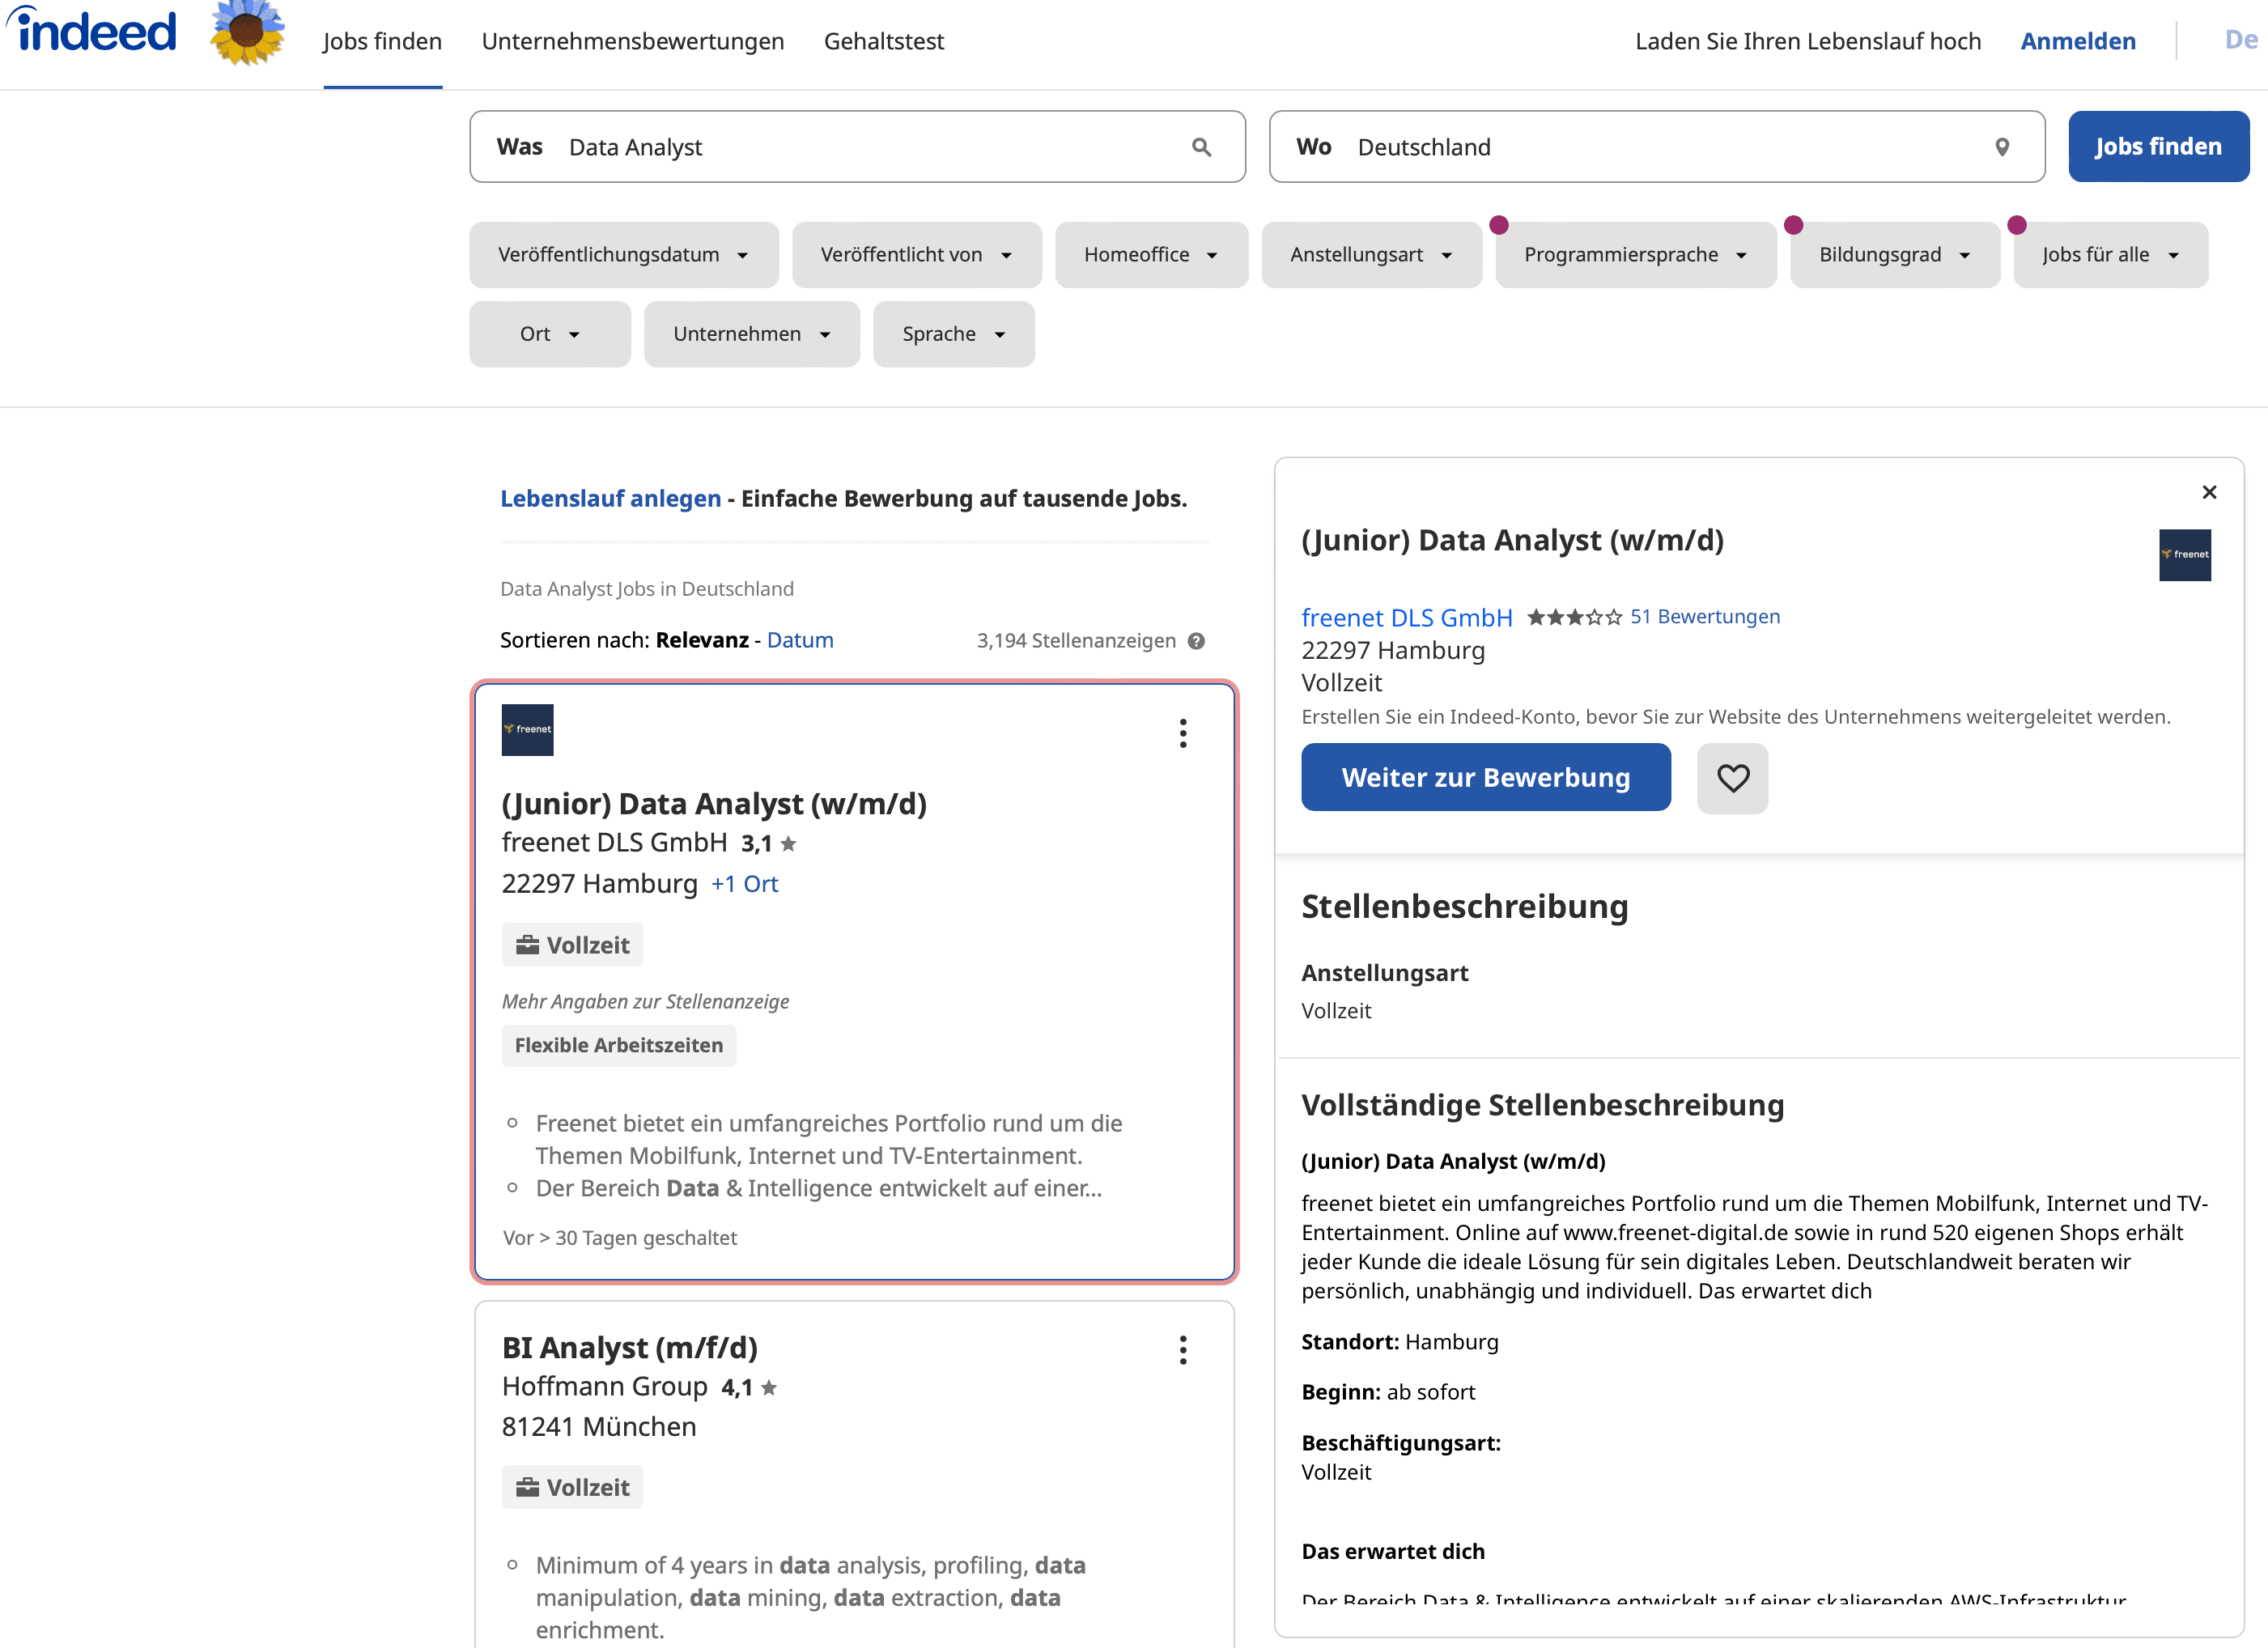Open the Gehaltstest tab
The image size is (2268, 1648).
click(883, 41)
